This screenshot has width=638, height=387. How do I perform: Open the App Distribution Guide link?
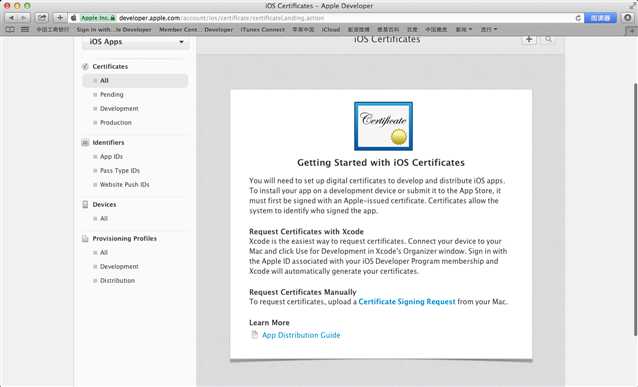[x=301, y=335]
